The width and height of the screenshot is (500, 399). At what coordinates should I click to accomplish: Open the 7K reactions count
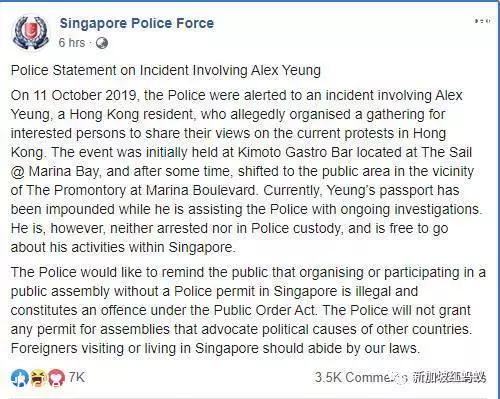pyautogui.click(x=77, y=377)
